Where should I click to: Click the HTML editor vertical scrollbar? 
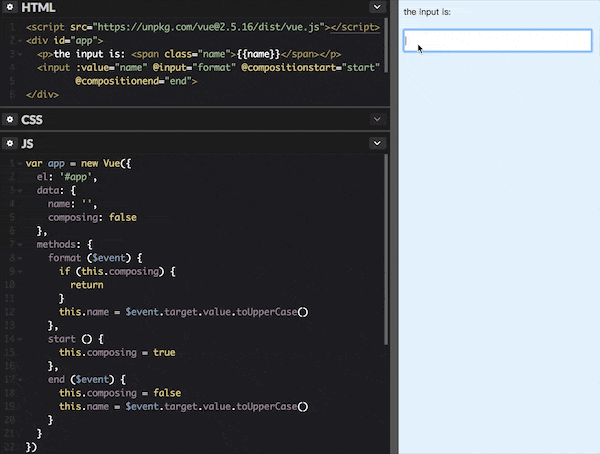click(x=386, y=45)
